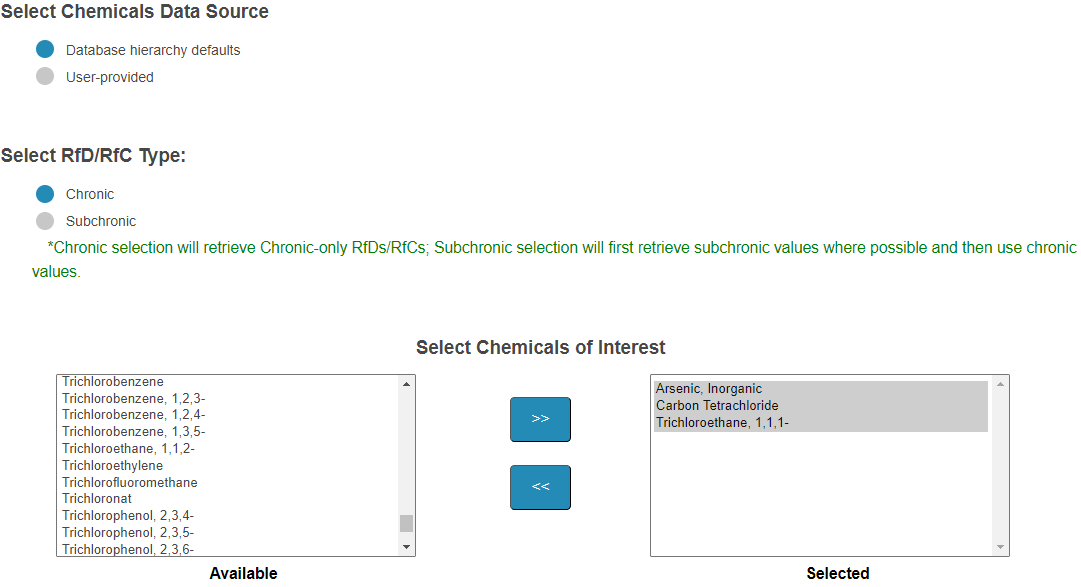1081x587 pixels.
Task: Pick Trichlorophenol, 2,3,4- from Available list
Action: (128, 515)
